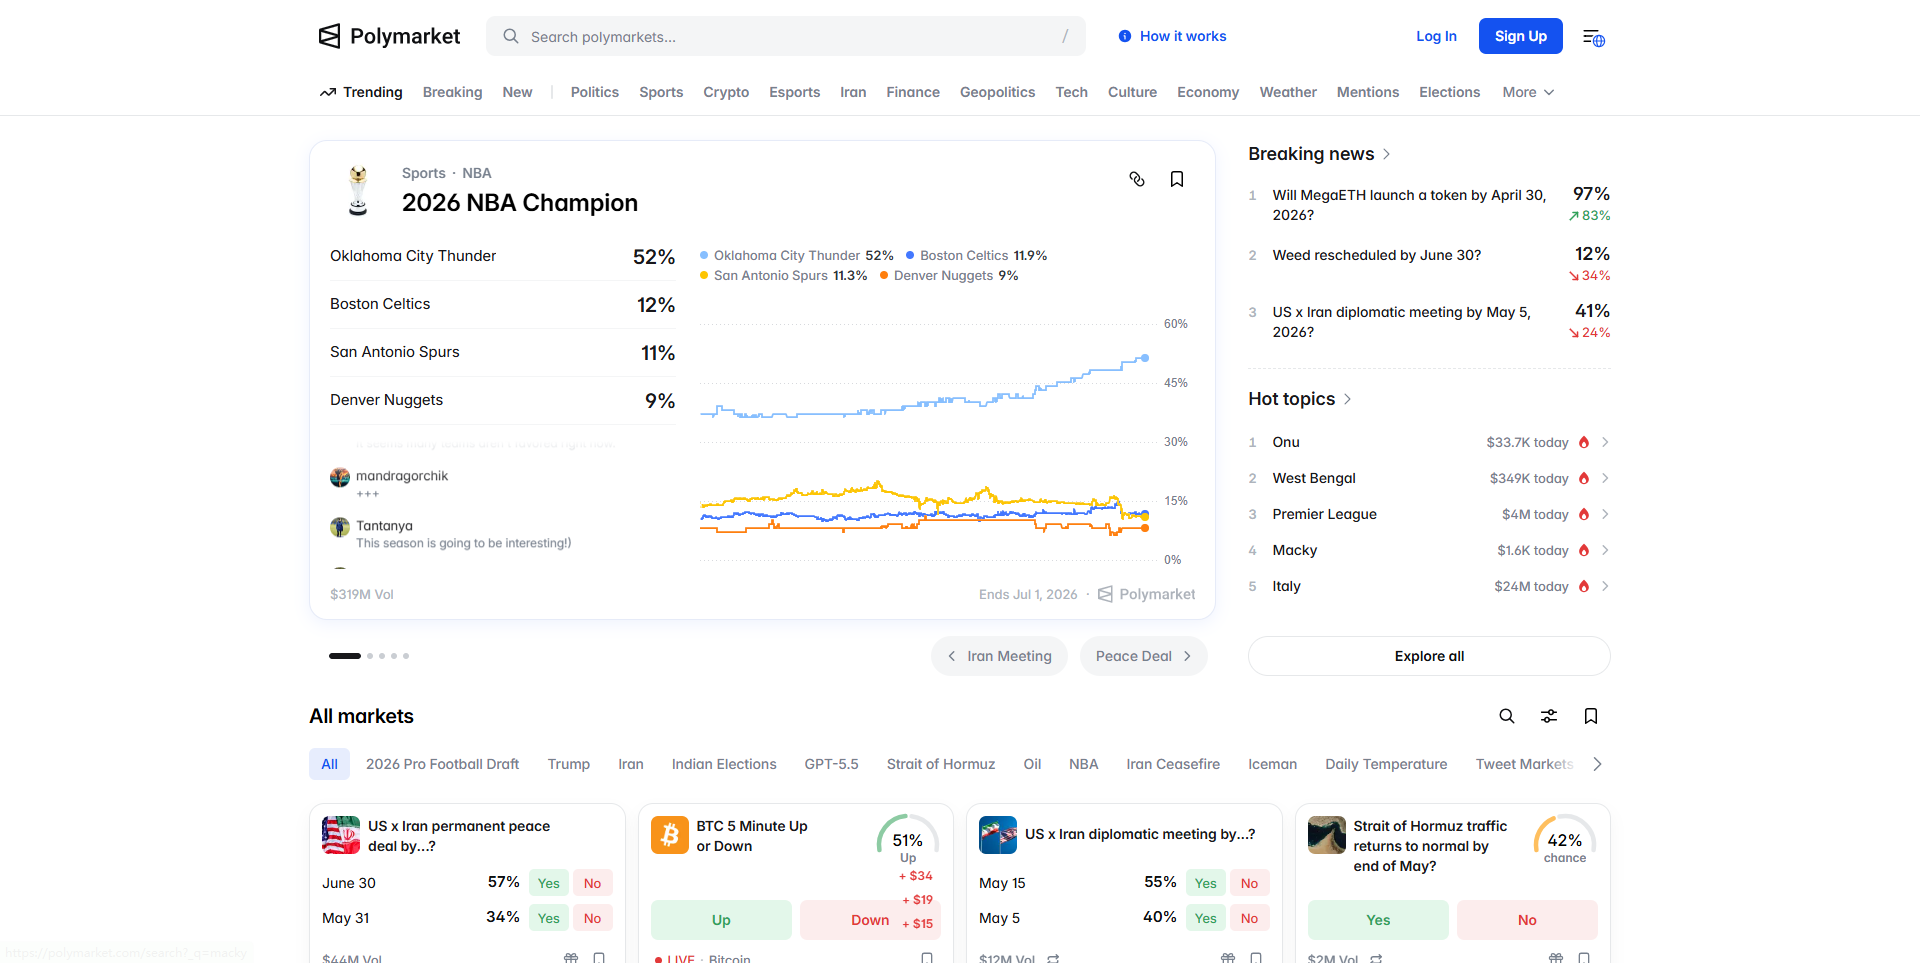Click the Polymarket logo icon
Screen dimensions: 1920x963
click(329, 36)
